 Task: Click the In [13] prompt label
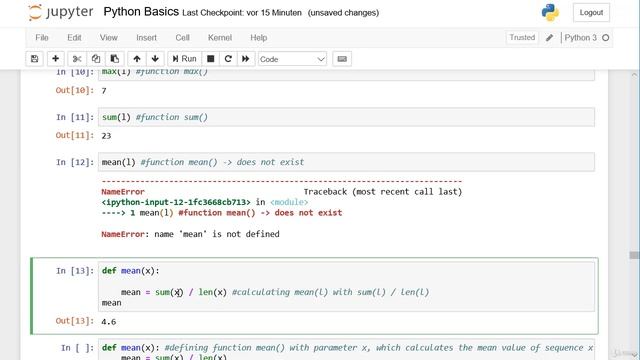point(75,271)
